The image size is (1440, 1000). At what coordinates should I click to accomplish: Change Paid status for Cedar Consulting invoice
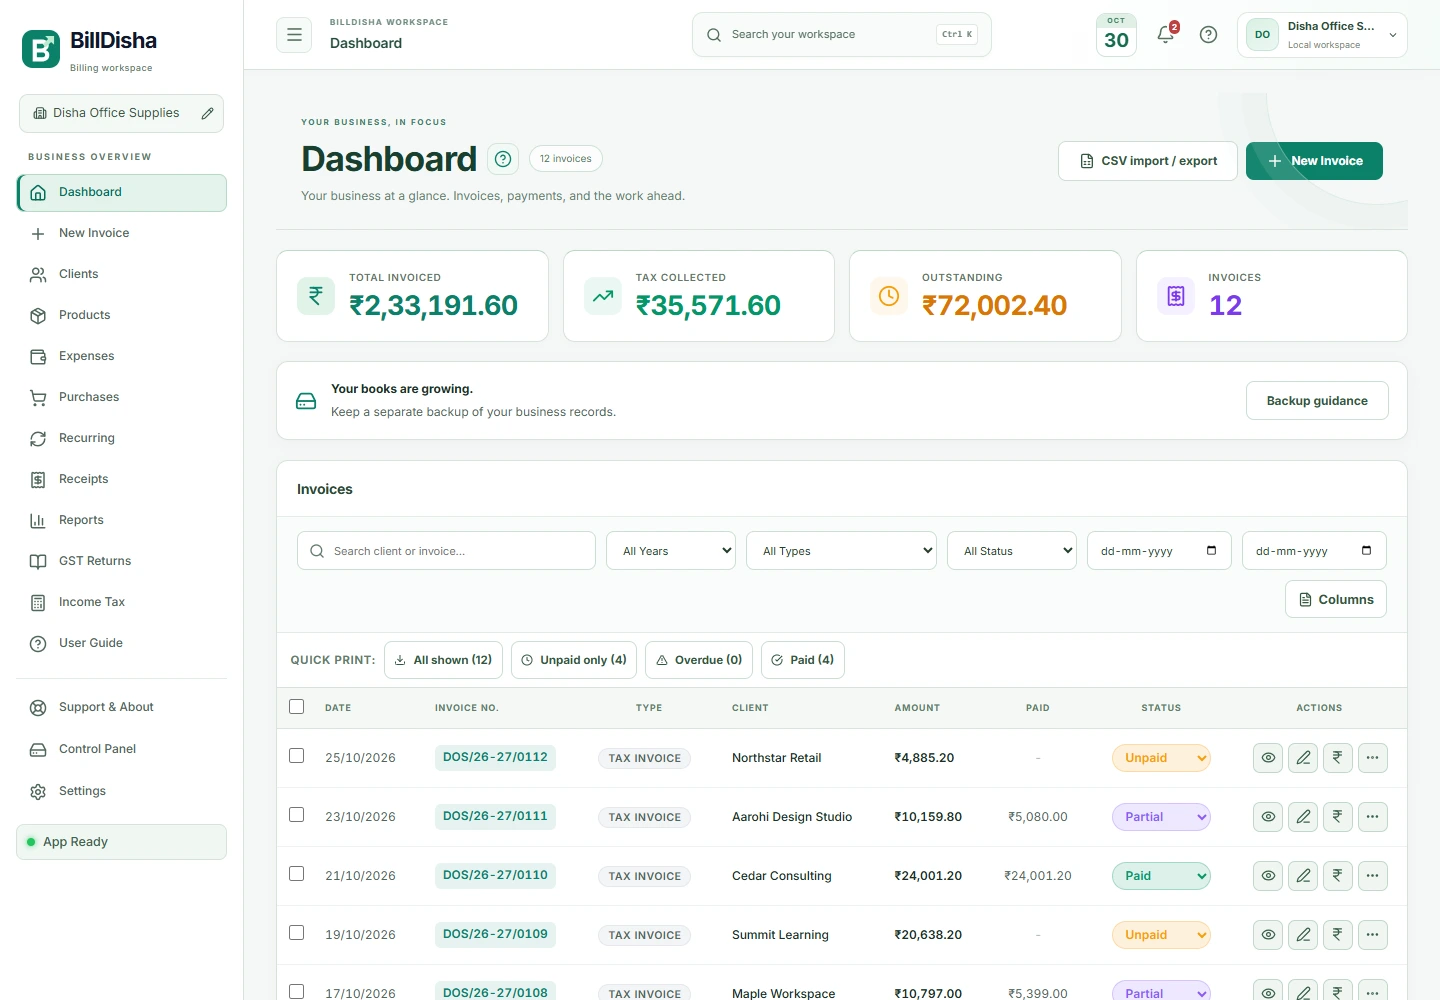tap(1161, 876)
